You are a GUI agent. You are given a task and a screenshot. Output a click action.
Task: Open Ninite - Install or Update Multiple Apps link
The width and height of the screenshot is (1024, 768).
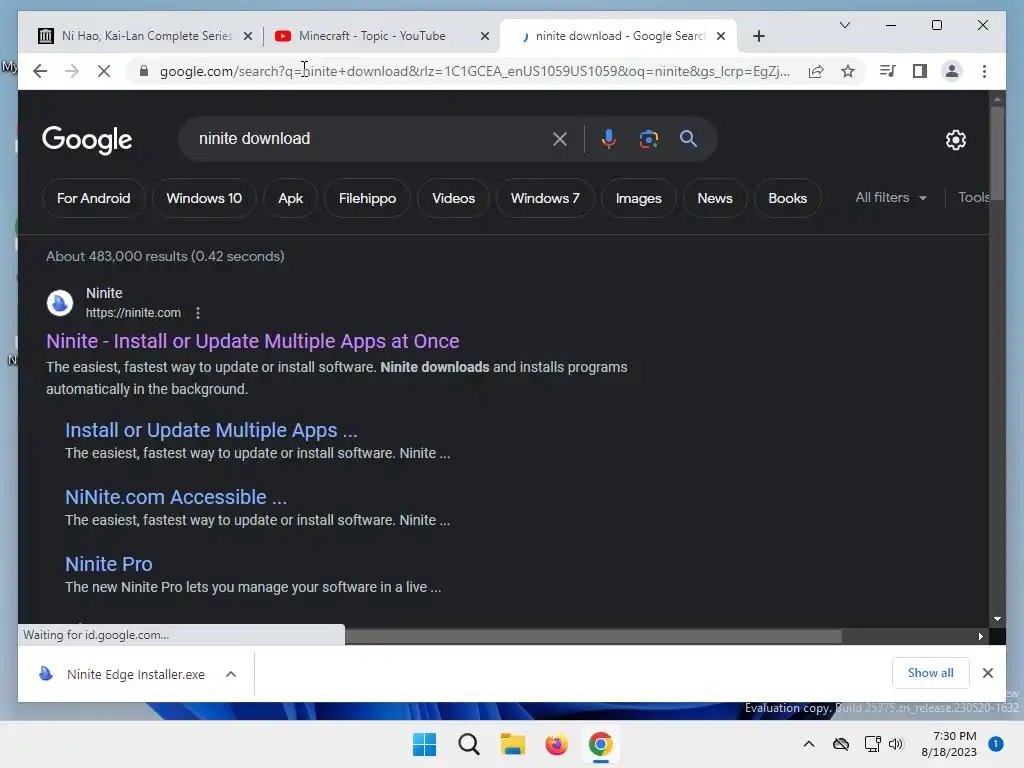(253, 341)
